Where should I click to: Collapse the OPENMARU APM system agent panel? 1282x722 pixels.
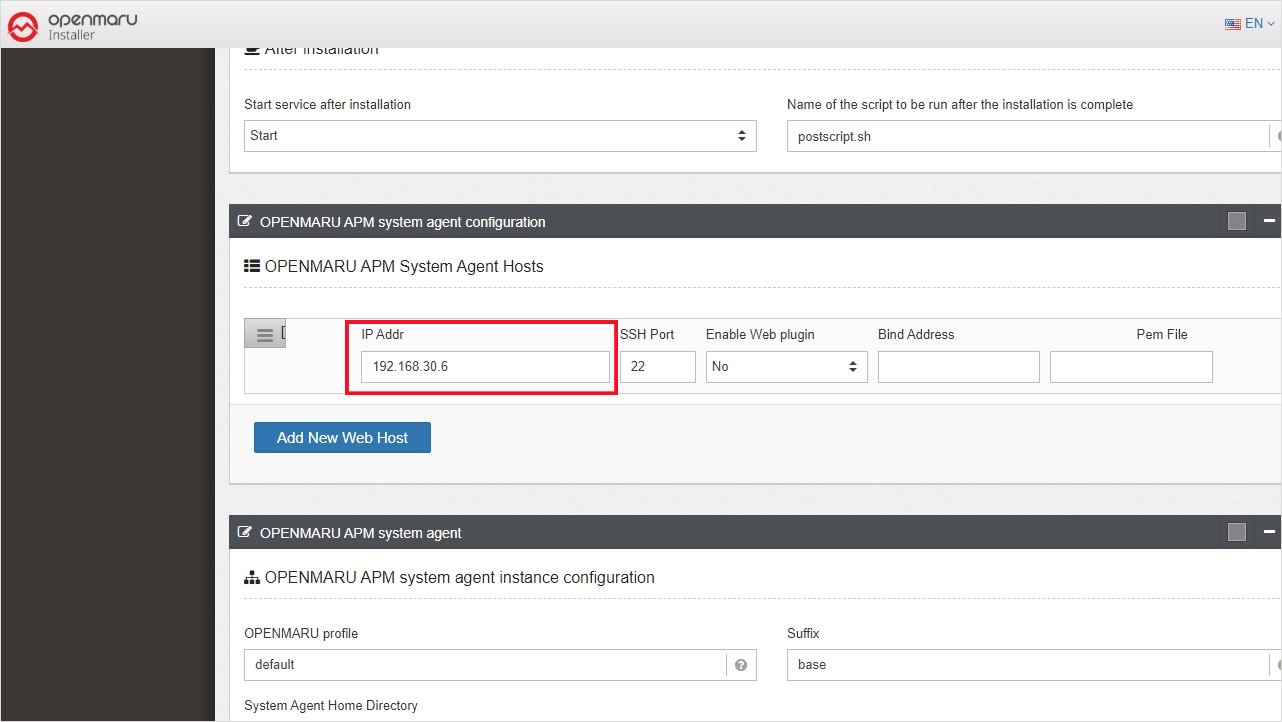[x=1269, y=532]
